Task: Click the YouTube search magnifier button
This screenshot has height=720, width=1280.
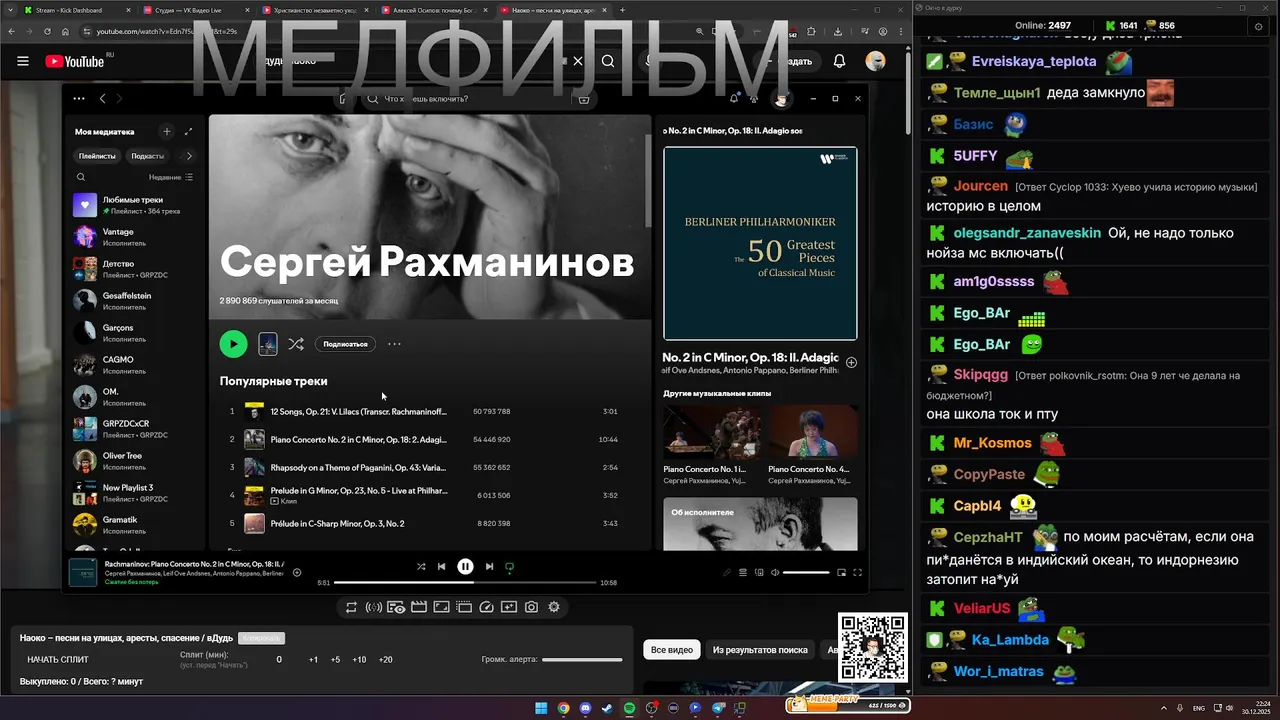Action: tap(608, 61)
